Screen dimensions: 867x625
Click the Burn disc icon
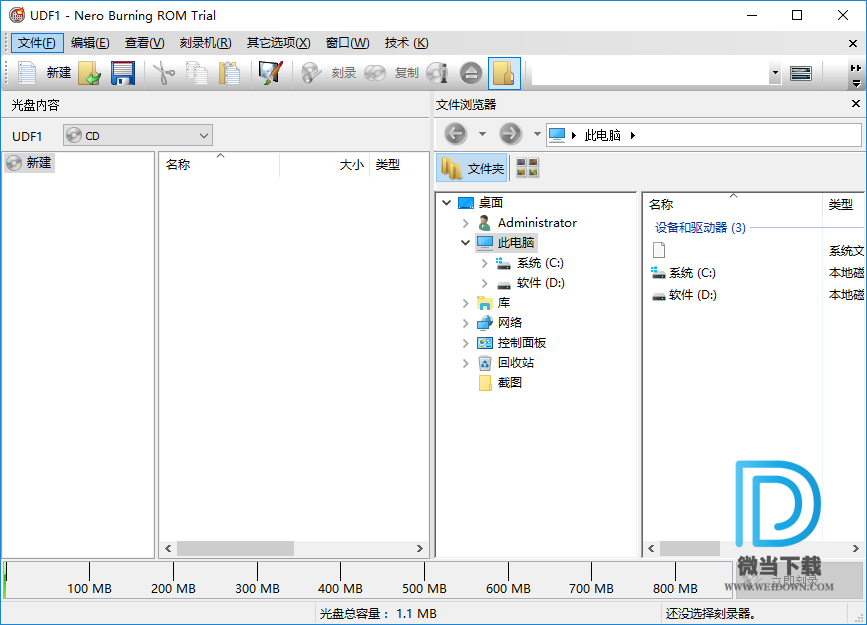coord(311,73)
